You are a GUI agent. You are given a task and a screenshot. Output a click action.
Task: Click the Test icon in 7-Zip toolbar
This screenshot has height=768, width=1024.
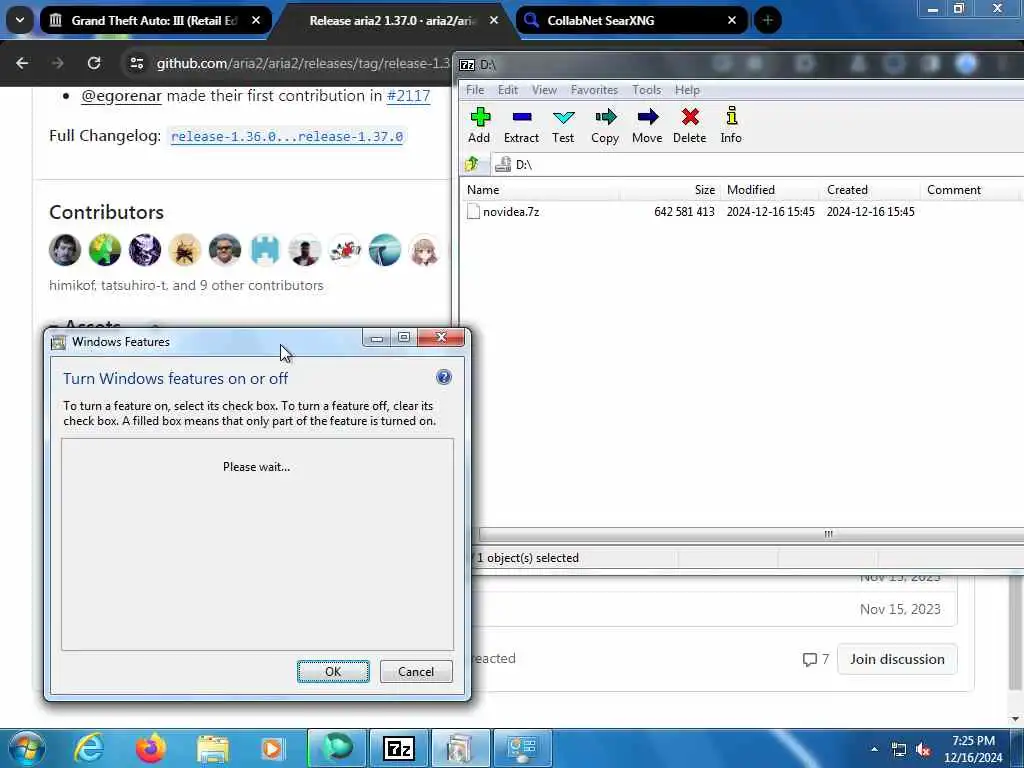point(563,125)
